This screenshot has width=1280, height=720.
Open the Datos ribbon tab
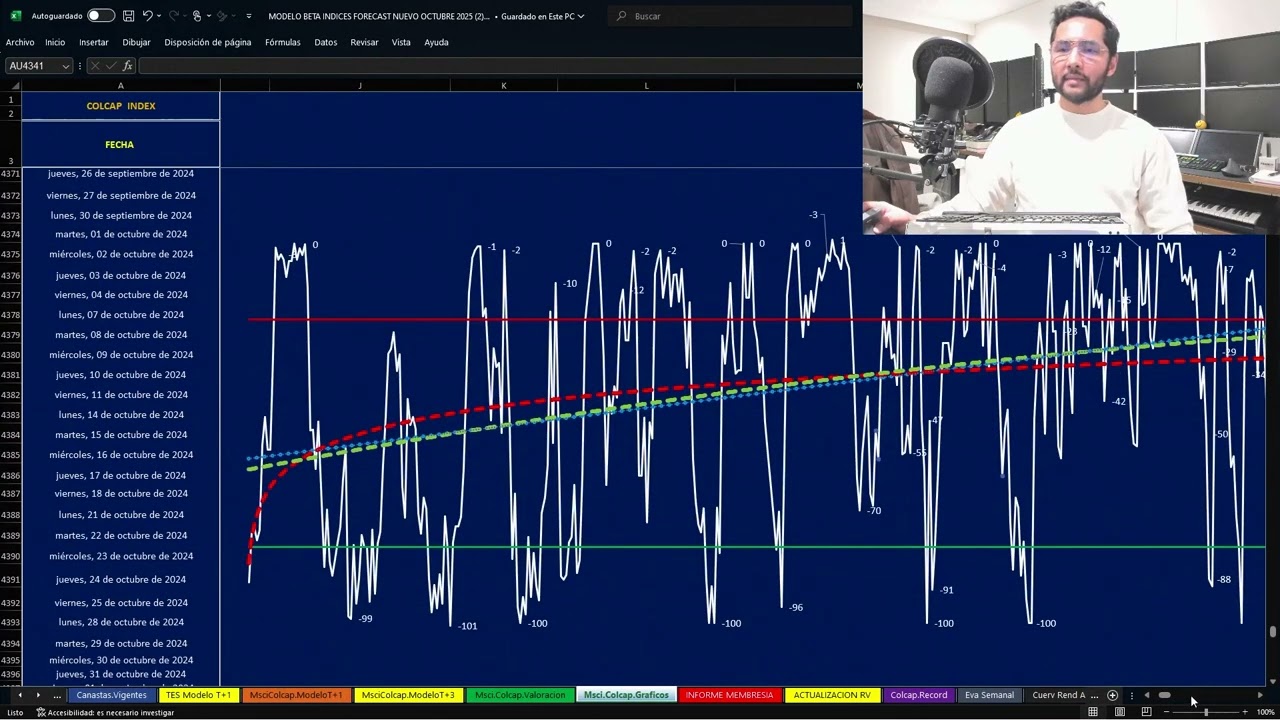click(326, 42)
